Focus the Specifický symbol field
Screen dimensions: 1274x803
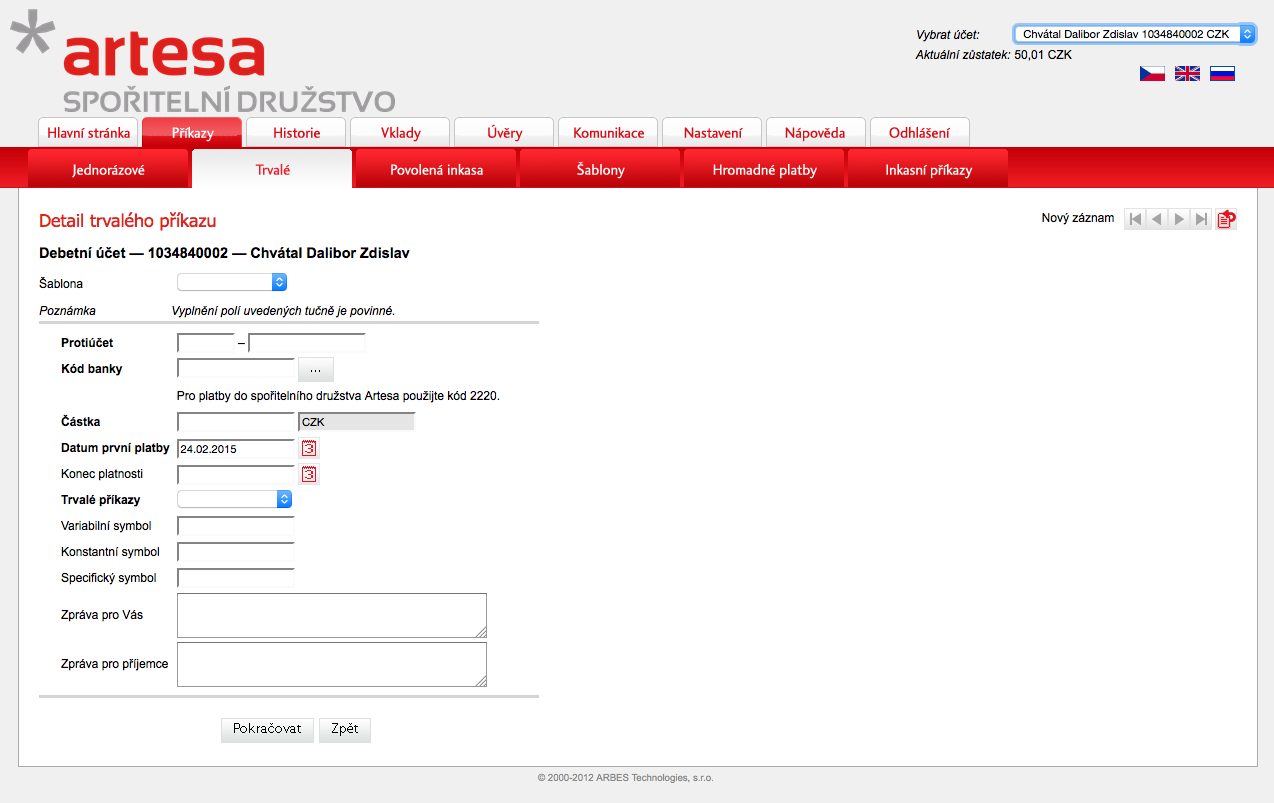coord(236,577)
